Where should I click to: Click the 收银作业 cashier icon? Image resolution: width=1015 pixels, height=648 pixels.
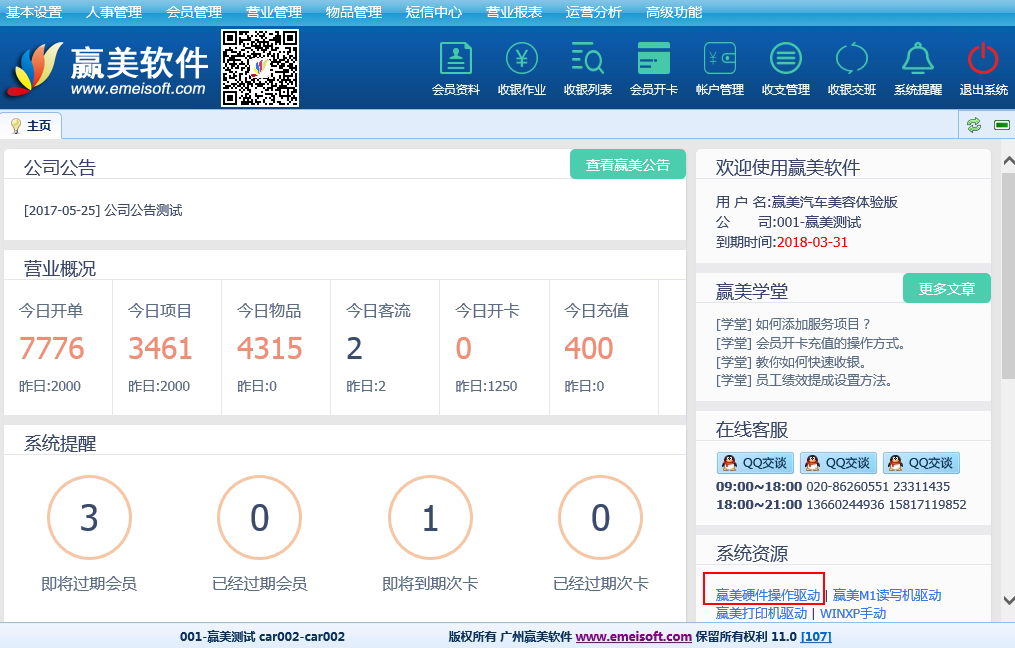(522, 60)
